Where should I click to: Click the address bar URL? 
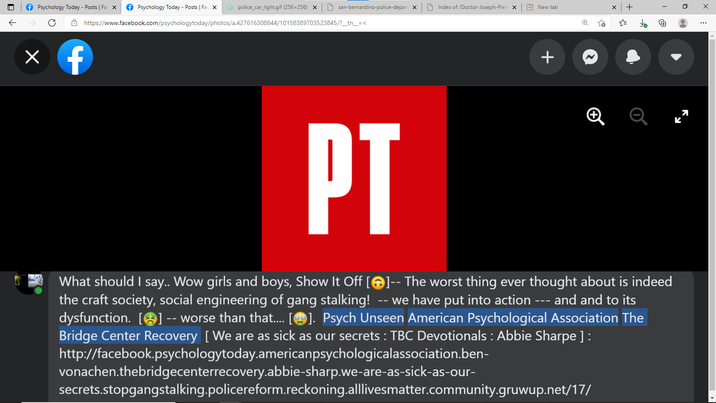pos(225,23)
